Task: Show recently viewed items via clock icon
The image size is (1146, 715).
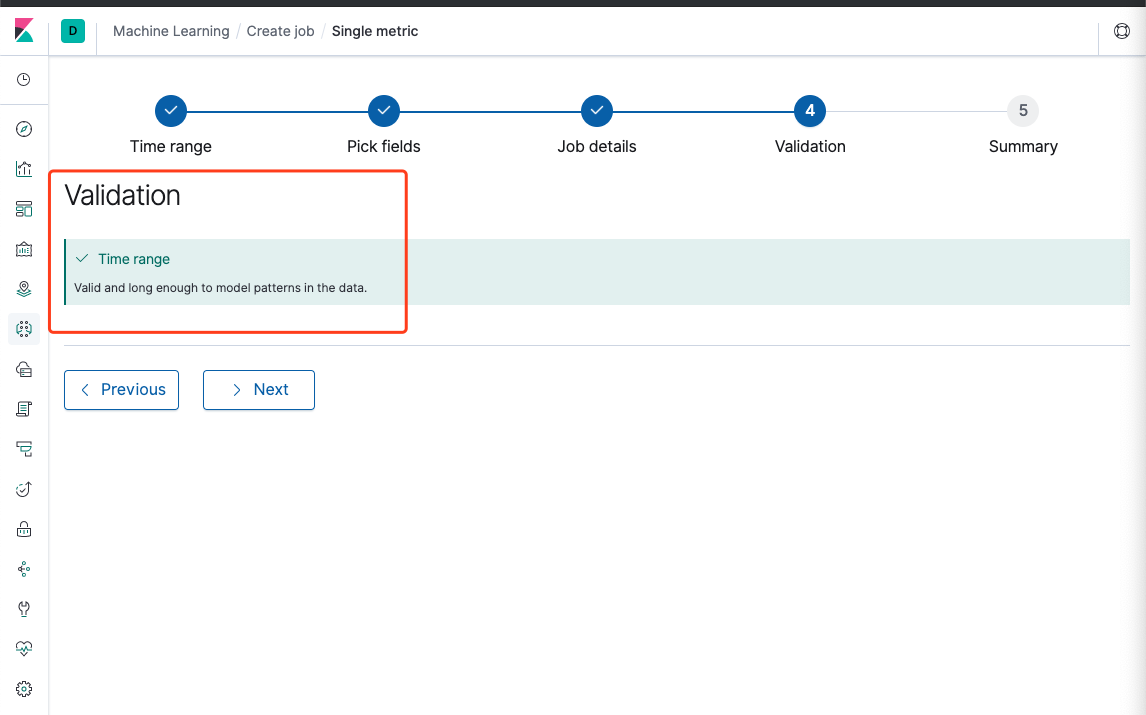Action: point(24,80)
